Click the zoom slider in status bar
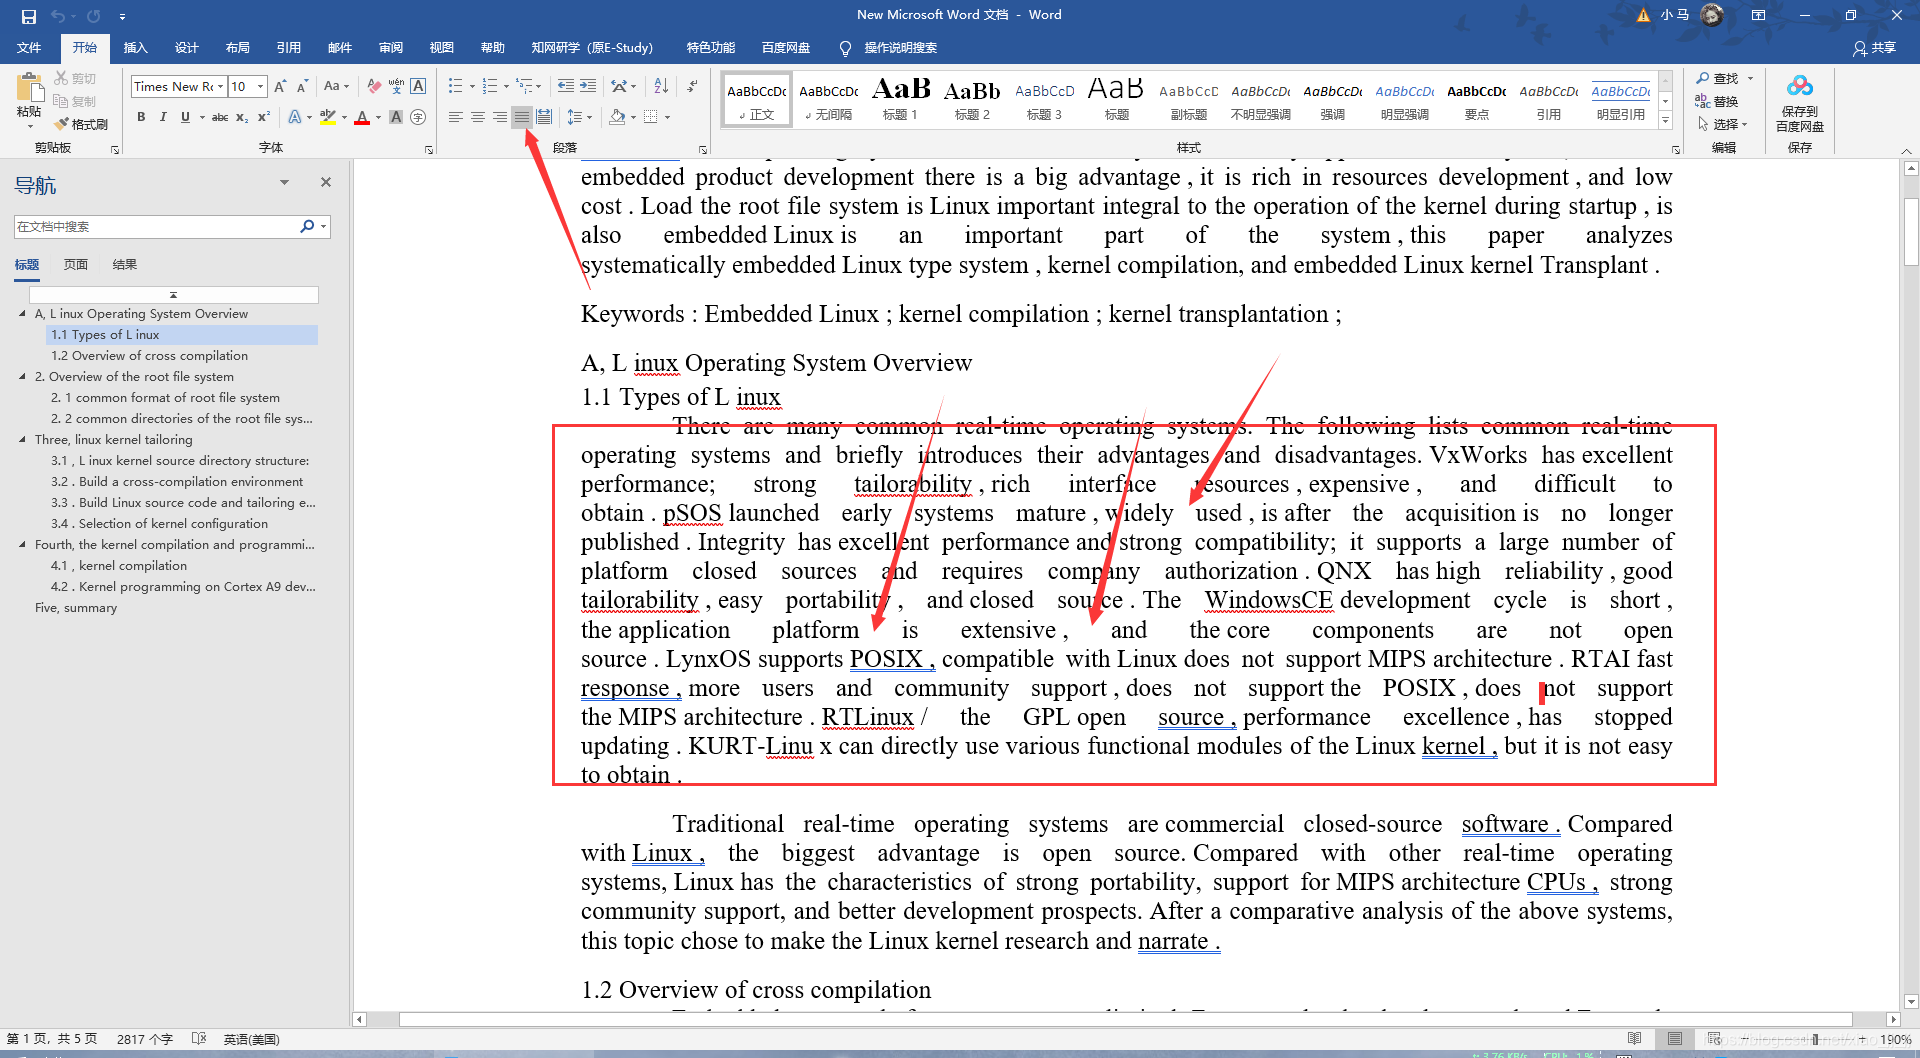 [x=1815, y=1039]
